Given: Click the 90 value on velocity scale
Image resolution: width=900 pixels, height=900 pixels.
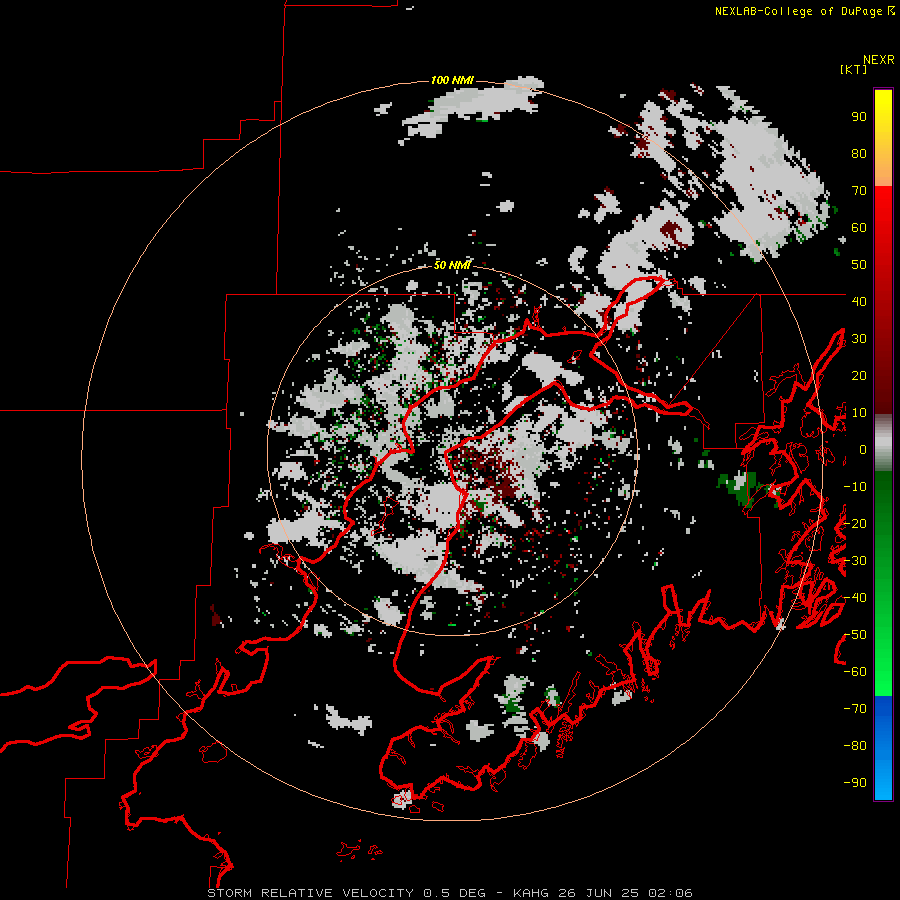Looking at the screenshot, I should 859,117.
